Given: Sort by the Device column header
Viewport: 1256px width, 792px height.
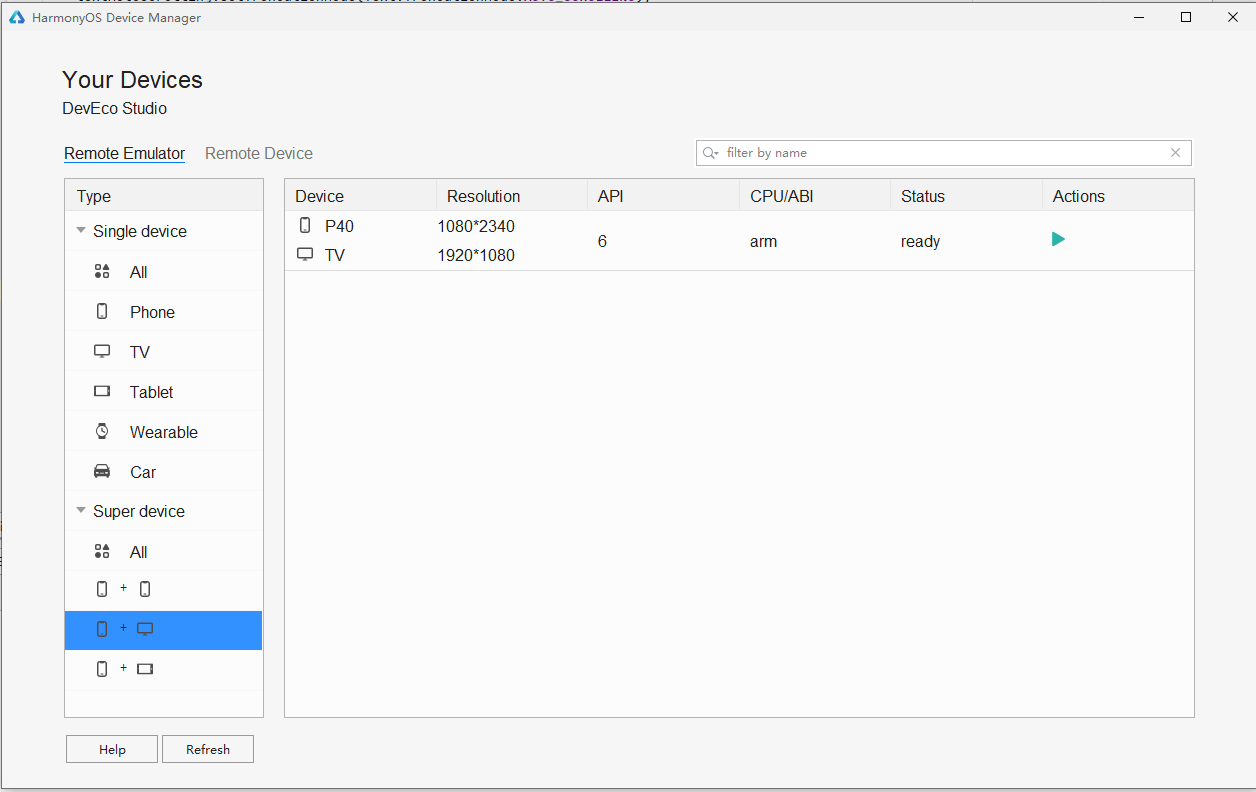Looking at the screenshot, I should (x=361, y=196).
